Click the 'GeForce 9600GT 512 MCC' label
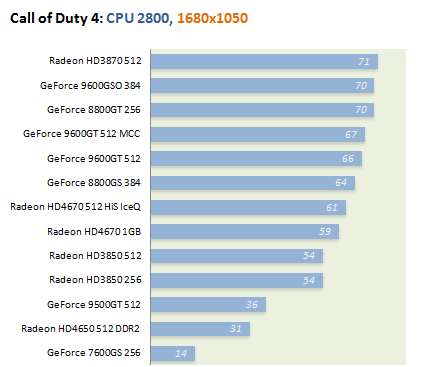The width and height of the screenshot is (426, 367). (x=82, y=134)
